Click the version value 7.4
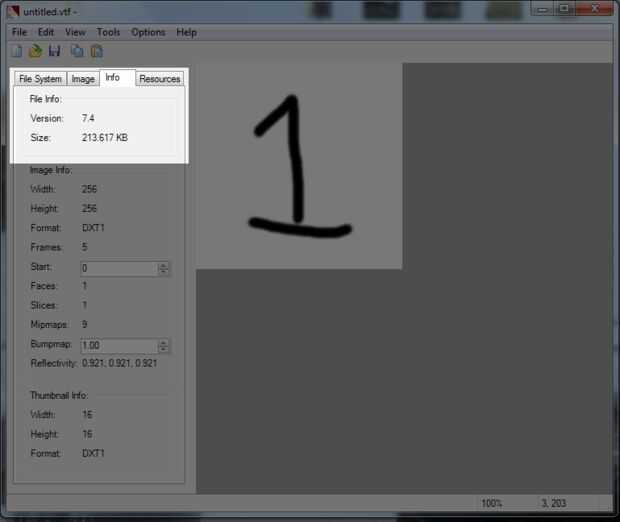This screenshot has width=620, height=522. point(88,118)
